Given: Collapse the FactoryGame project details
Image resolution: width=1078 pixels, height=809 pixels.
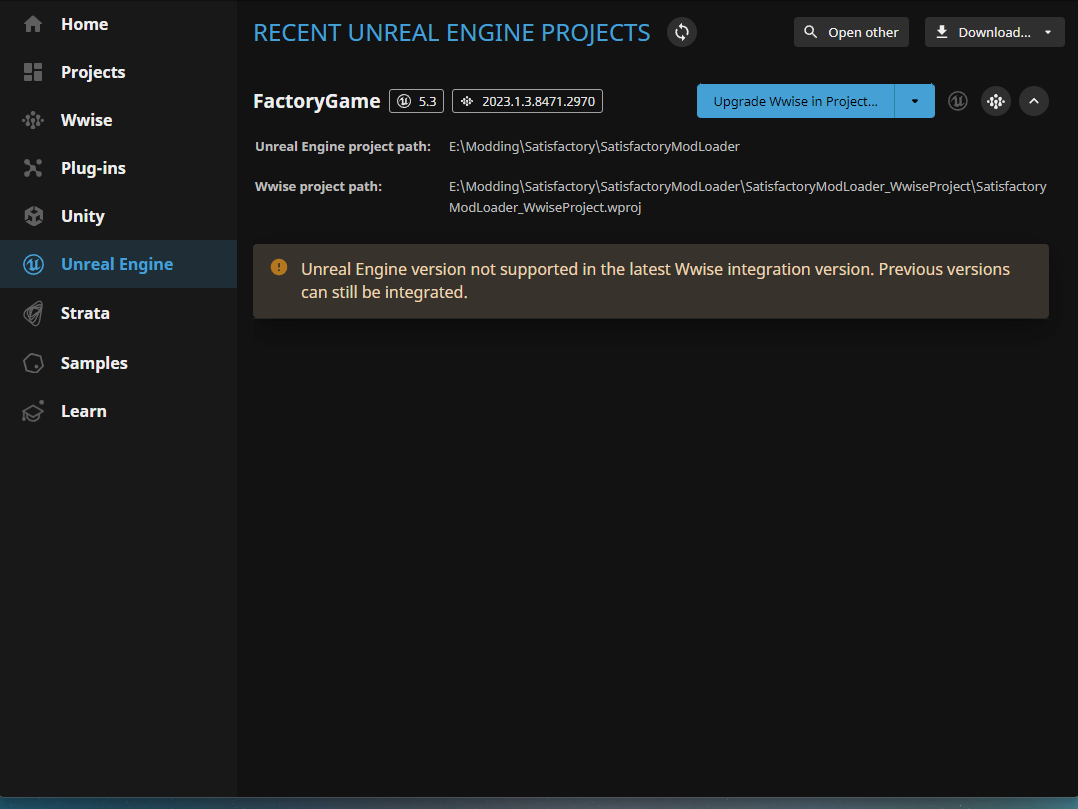Looking at the screenshot, I should click(x=1034, y=101).
